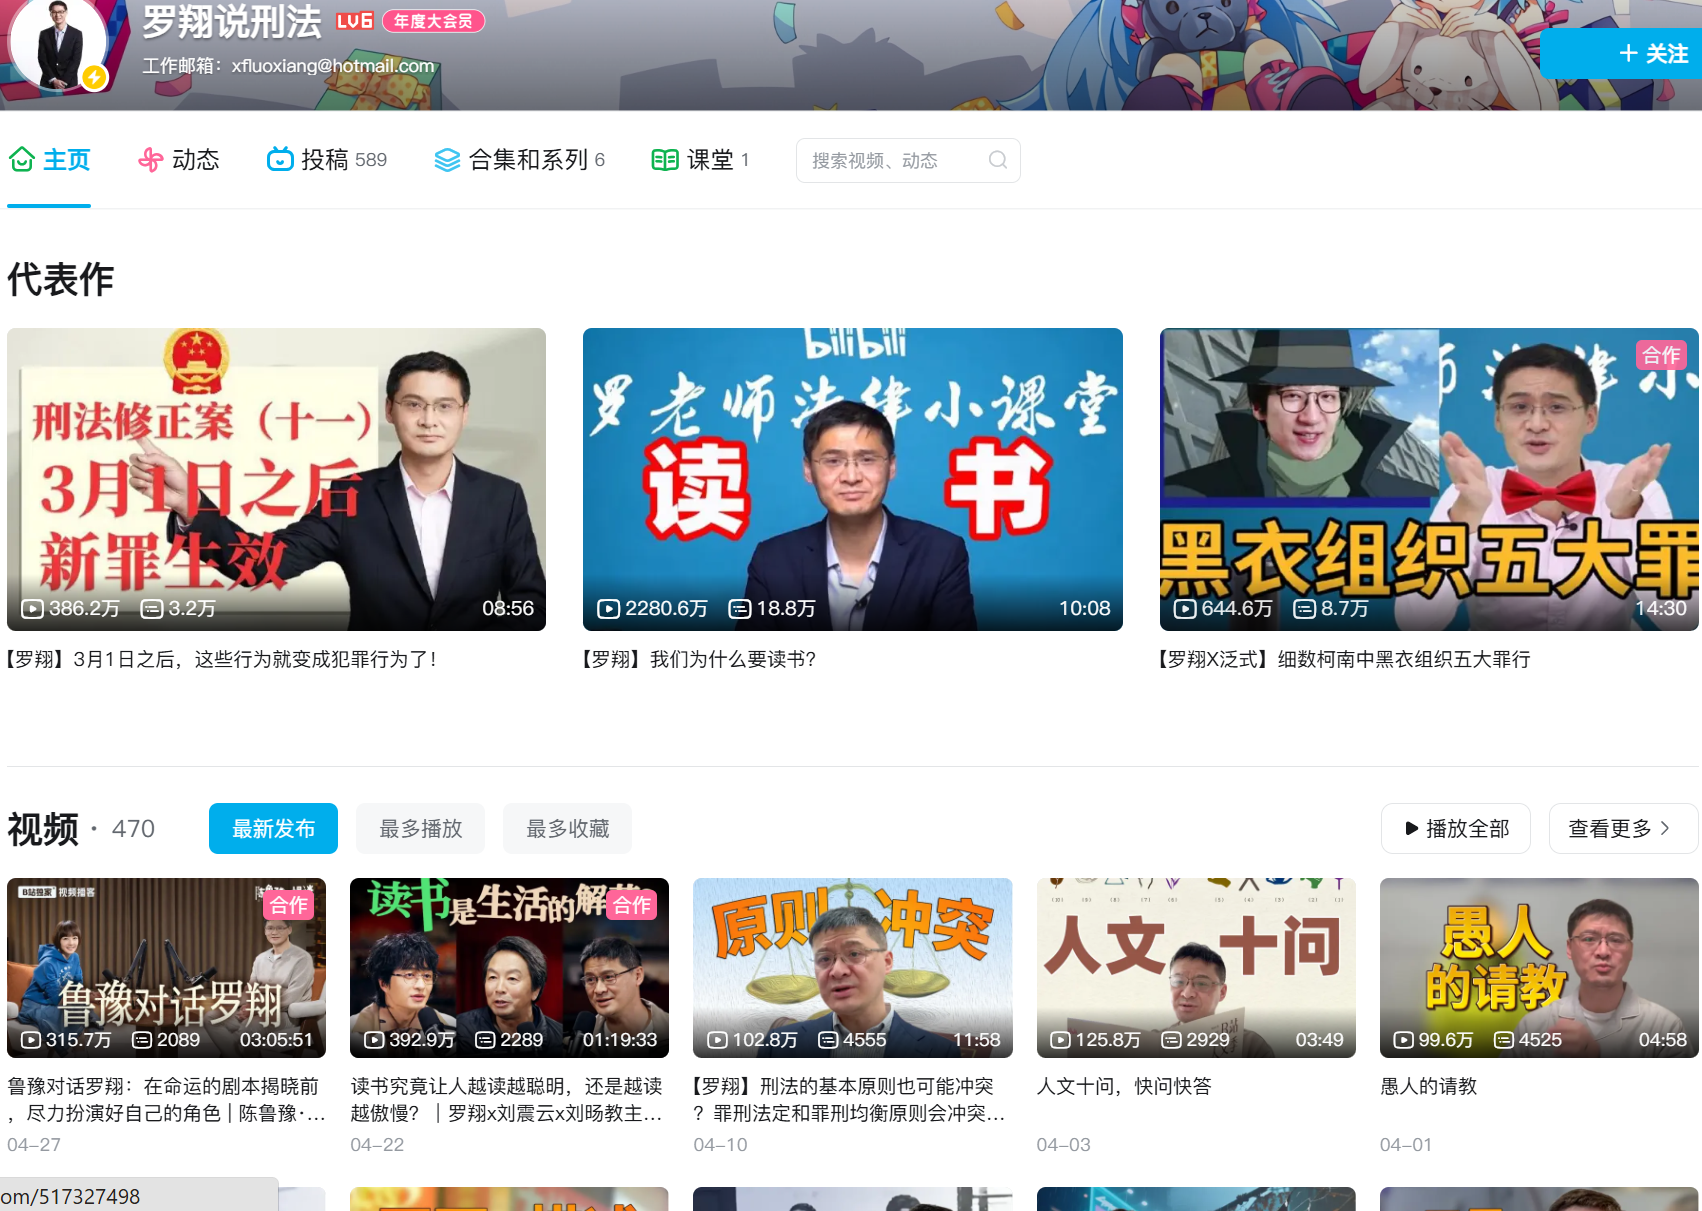Screen dimensions: 1702x1211
Task: Click the 合作 tag on 读书是生活的解药 thumbnail
Action: [x=632, y=905]
